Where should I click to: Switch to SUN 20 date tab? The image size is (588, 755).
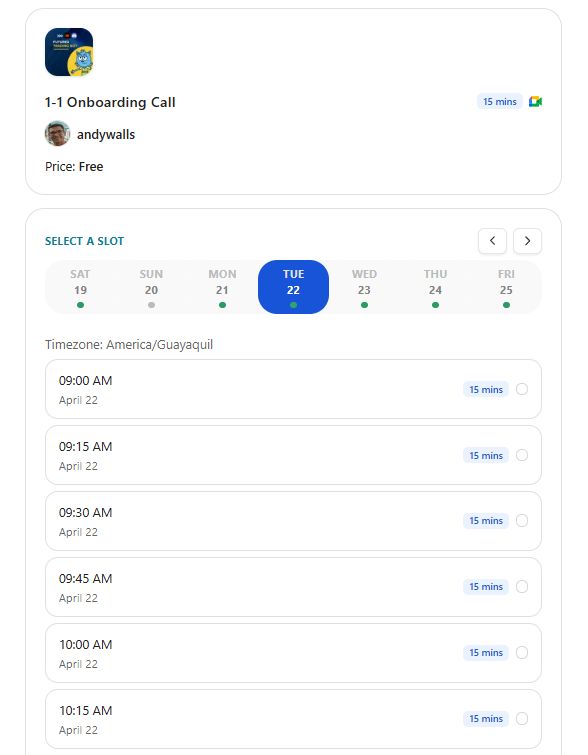pyautogui.click(x=151, y=287)
